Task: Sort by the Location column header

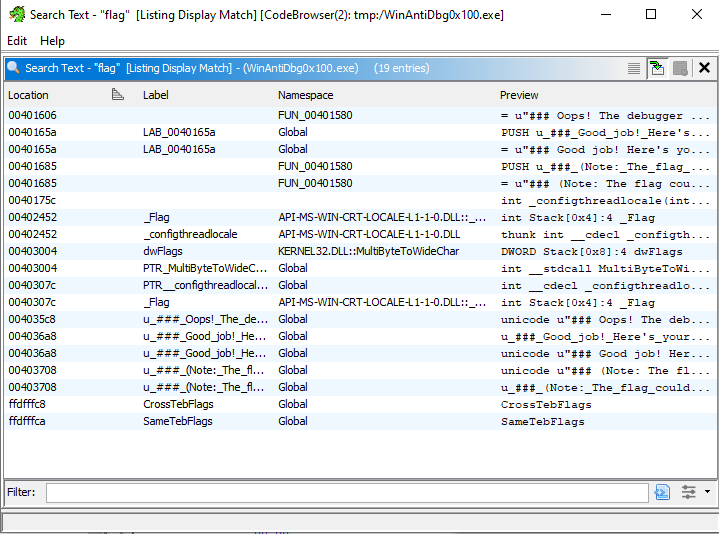Action: coord(28,95)
